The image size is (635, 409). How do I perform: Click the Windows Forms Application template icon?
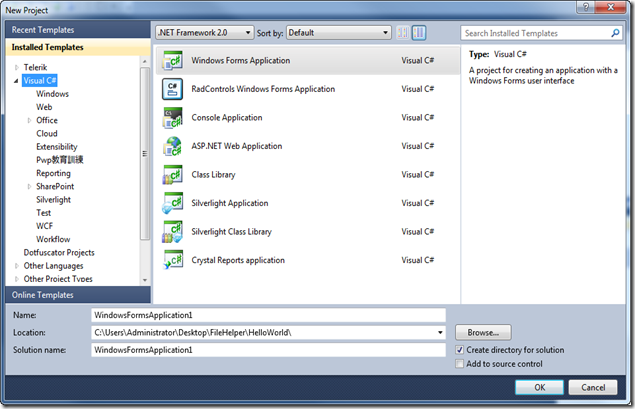[x=173, y=61]
